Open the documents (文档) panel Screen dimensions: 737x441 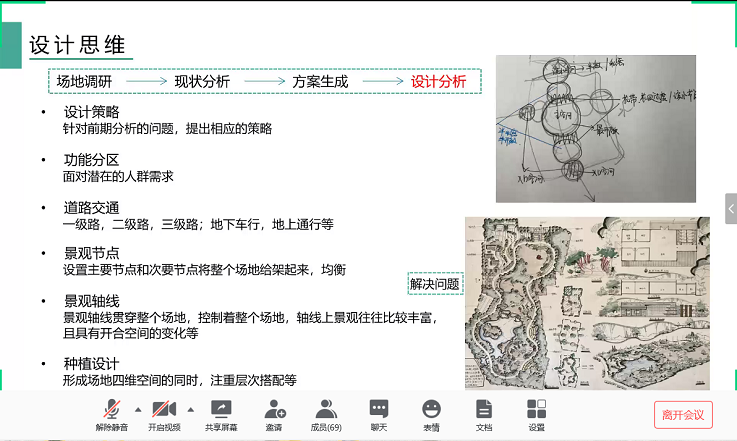[x=484, y=412]
